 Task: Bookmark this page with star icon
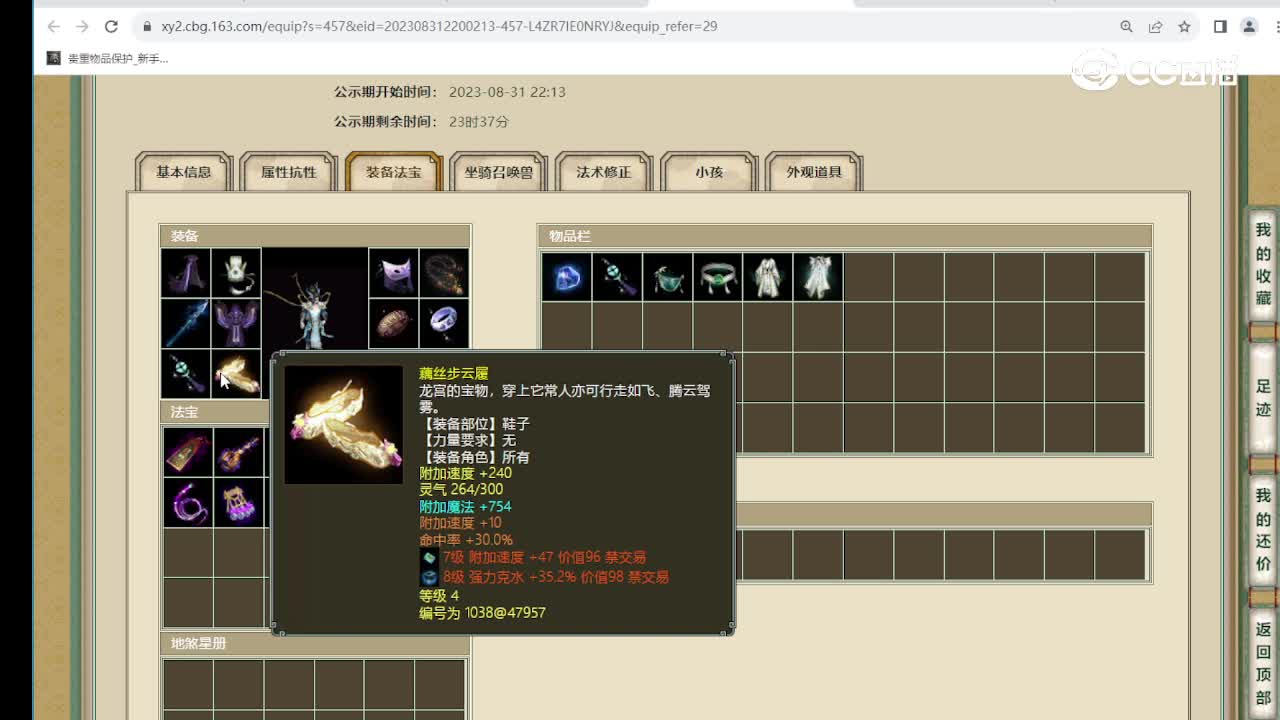[x=1184, y=27]
